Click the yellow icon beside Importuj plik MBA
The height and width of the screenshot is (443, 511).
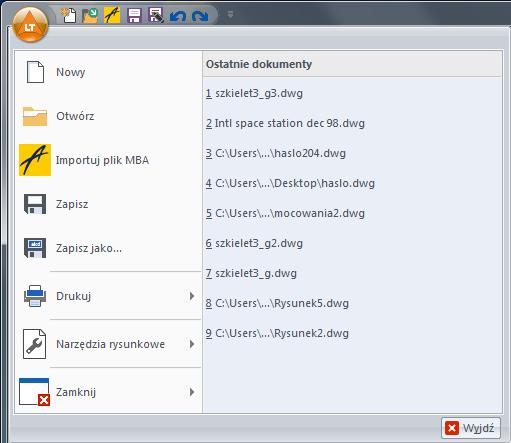point(35,160)
